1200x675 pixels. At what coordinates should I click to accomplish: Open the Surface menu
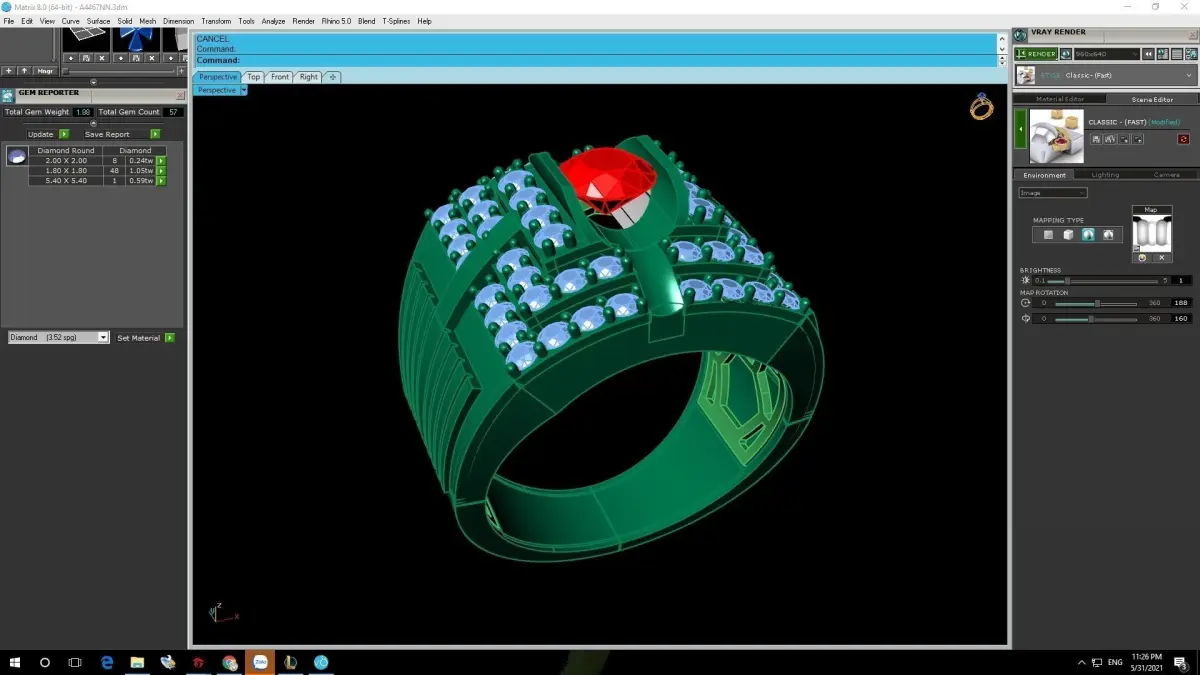(x=98, y=21)
